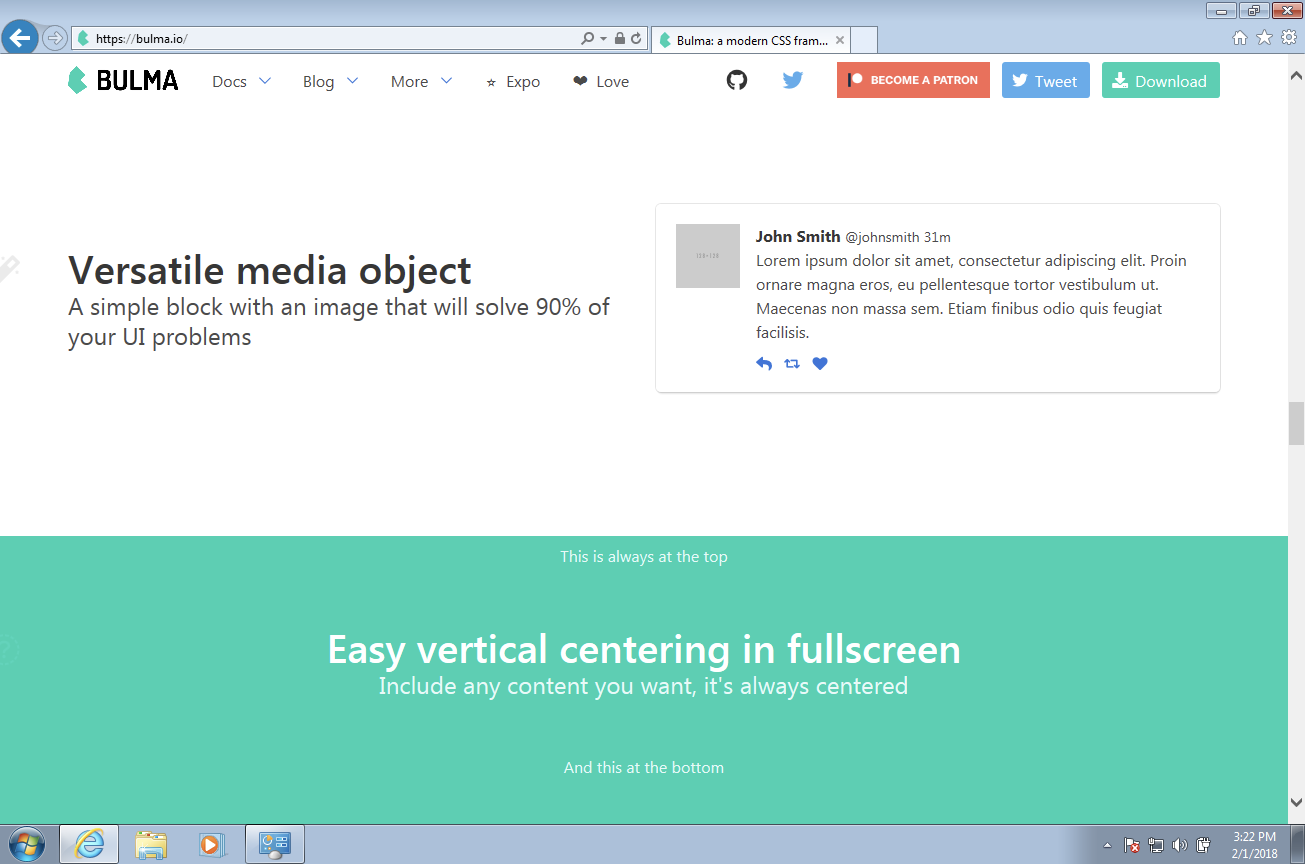Open Bulma's GitHub repository via GitHub icon
Viewport: 1305px width, 864px height.
point(737,80)
